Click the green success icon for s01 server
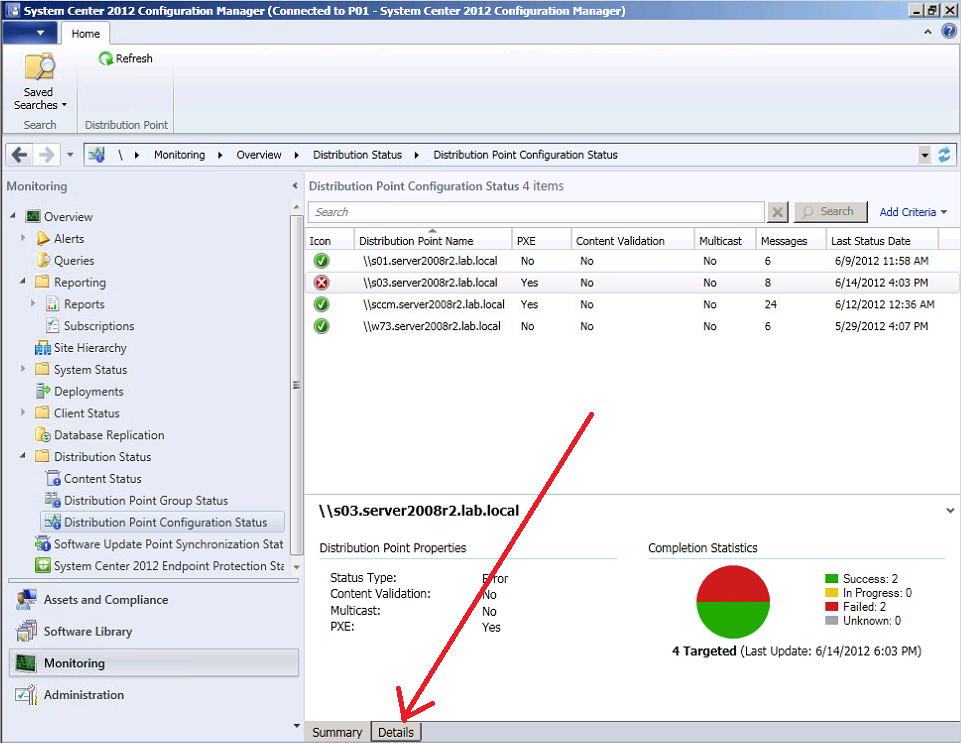This screenshot has height=743, width=961. (x=321, y=261)
